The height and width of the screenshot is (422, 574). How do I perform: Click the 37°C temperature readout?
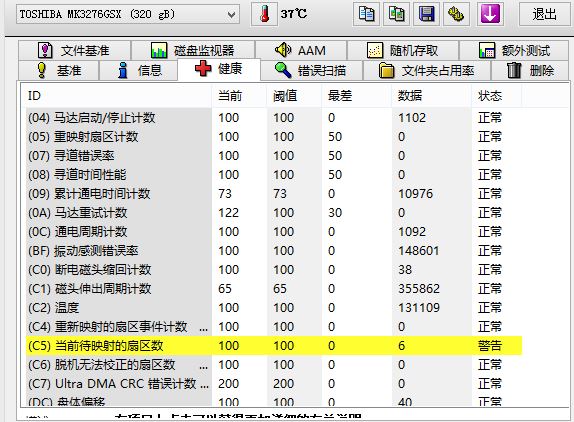294,14
